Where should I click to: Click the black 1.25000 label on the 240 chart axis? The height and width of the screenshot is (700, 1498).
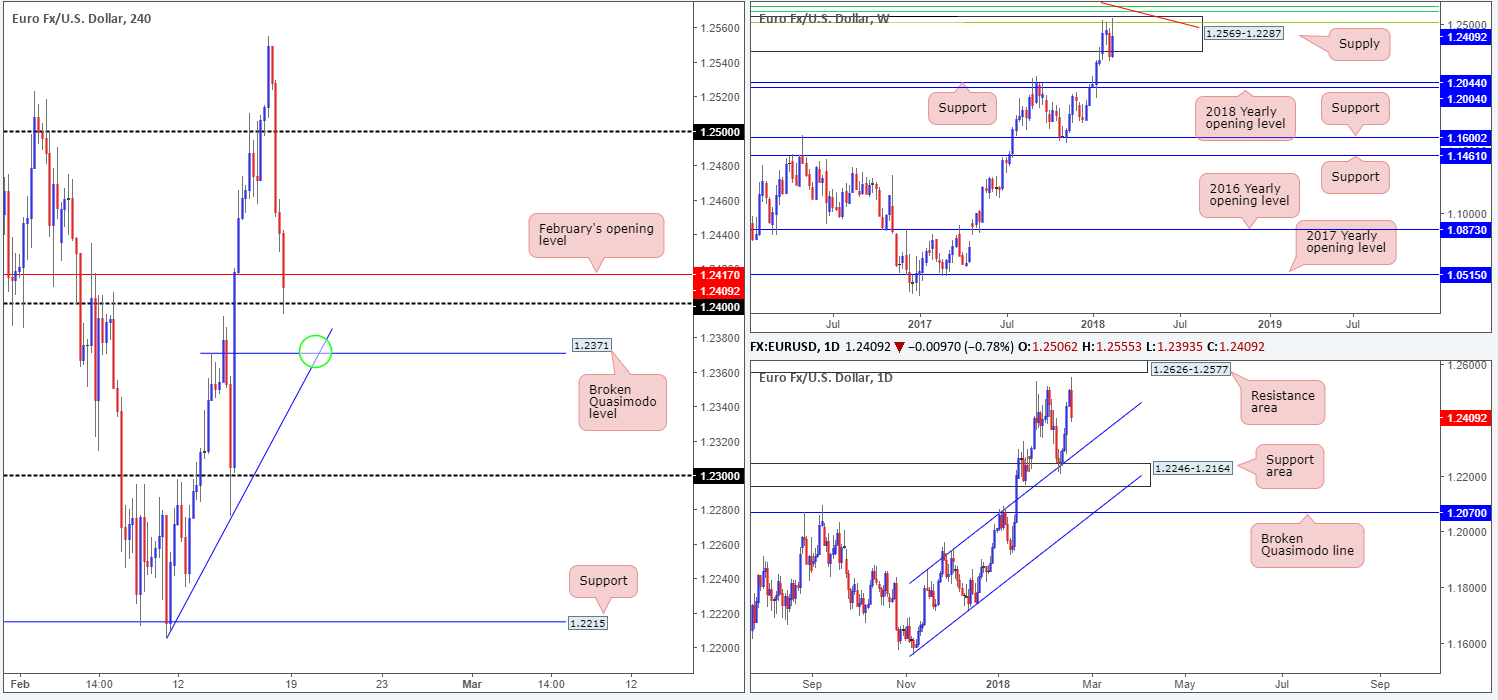pos(721,132)
